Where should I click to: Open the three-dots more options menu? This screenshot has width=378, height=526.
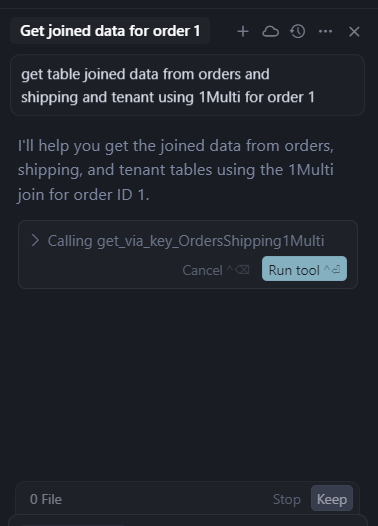325,32
